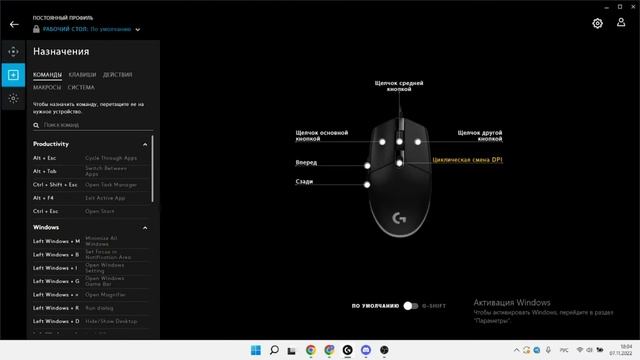
Task: Select the back side button dot
Action: 367,185
